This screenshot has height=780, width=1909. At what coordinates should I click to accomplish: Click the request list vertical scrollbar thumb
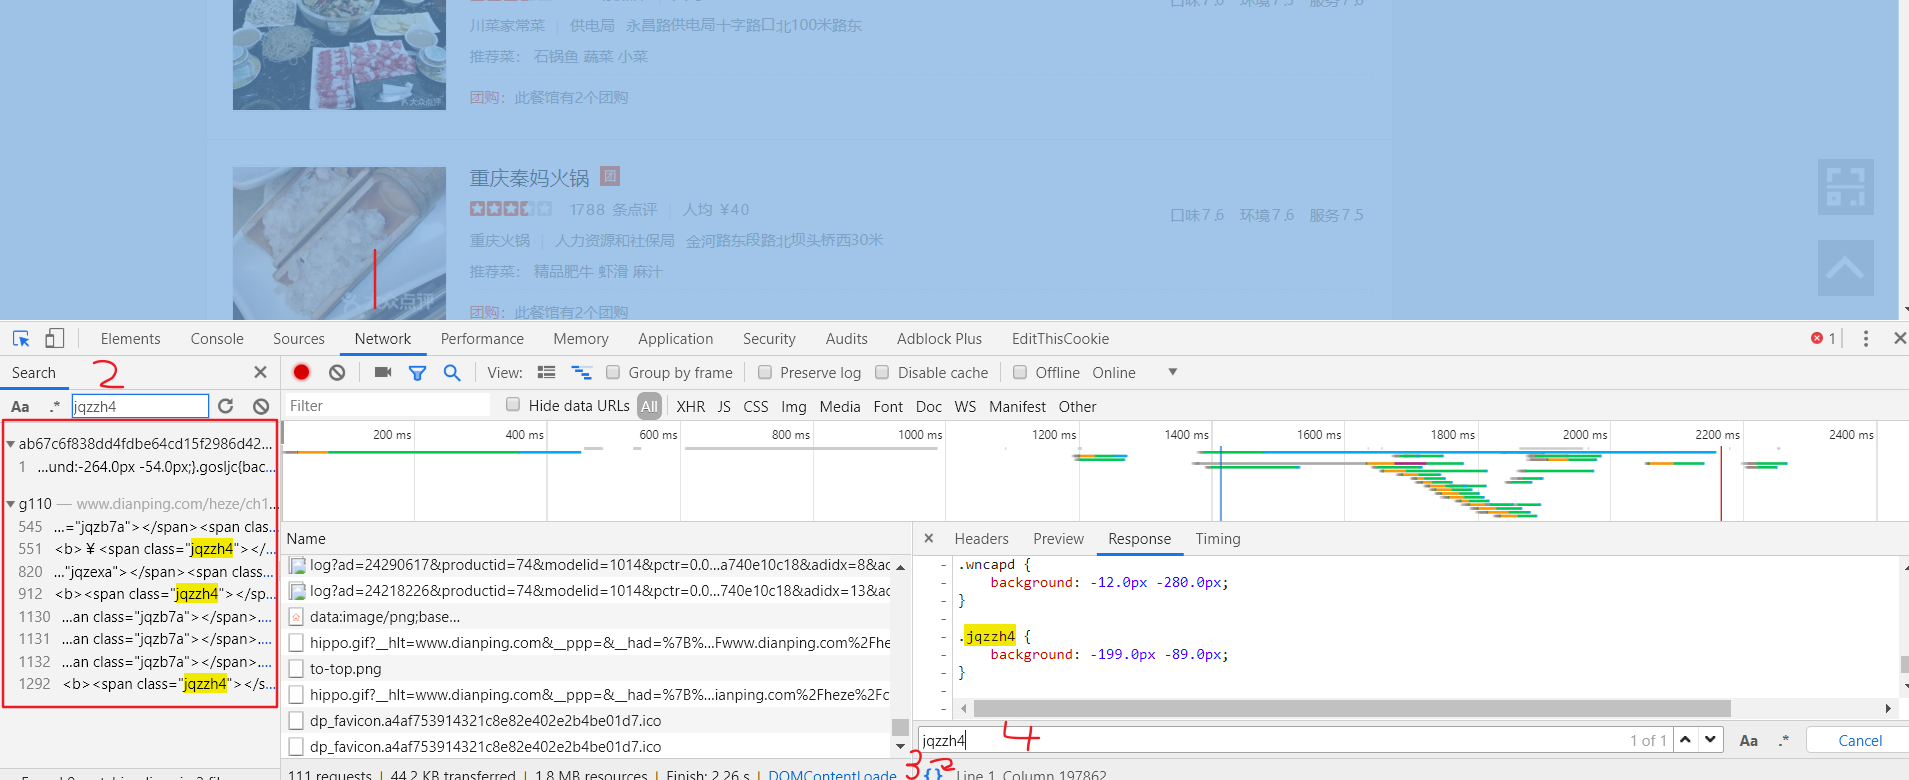coord(900,727)
